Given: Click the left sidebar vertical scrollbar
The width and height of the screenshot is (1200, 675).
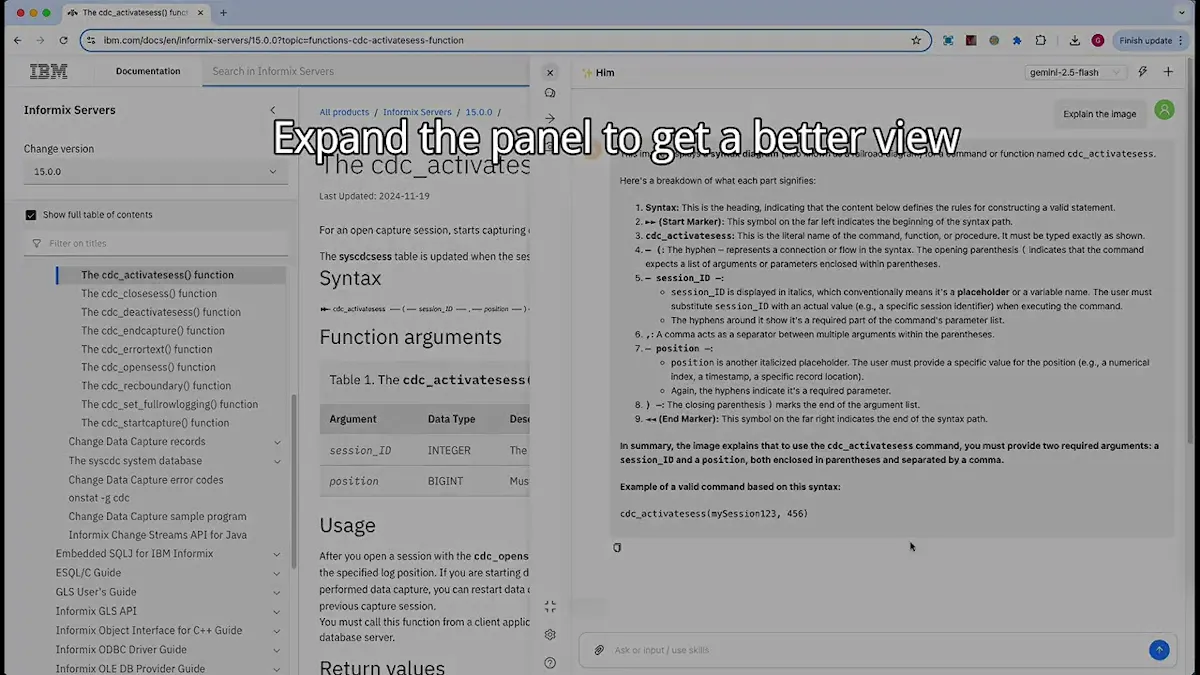Looking at the screenshot, I should (x=293, y=480).
